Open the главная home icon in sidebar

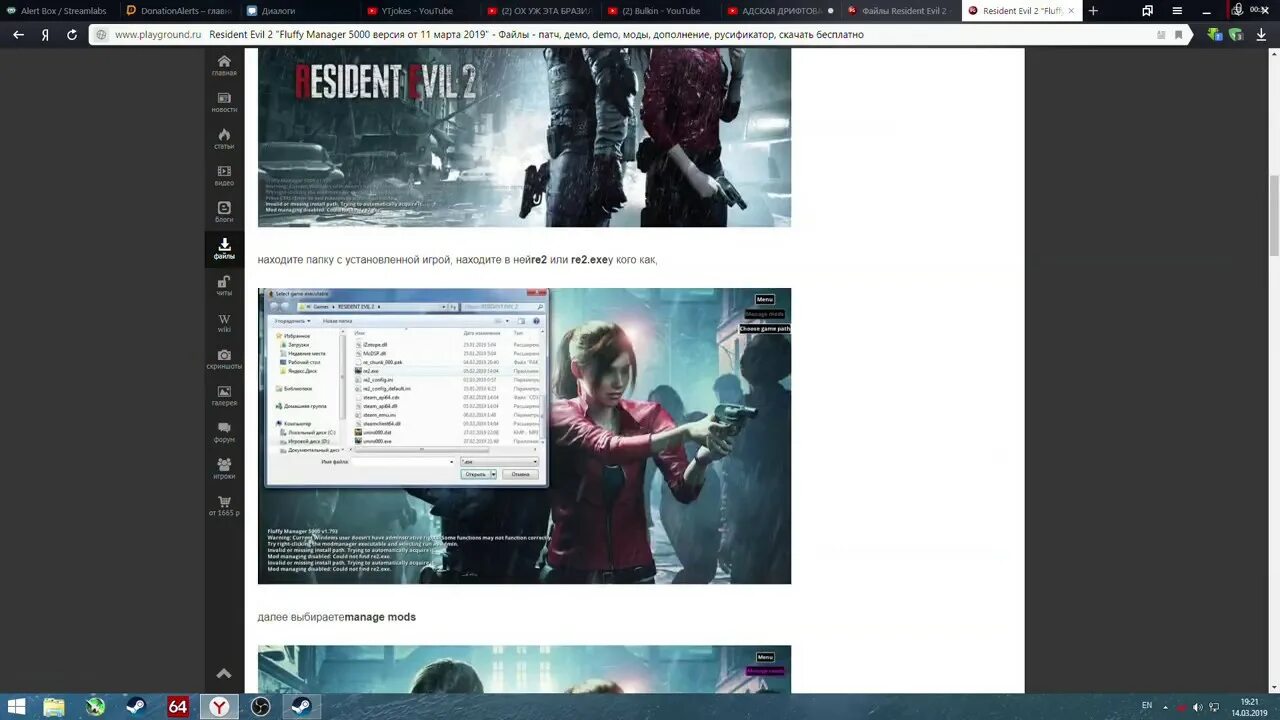224,65
